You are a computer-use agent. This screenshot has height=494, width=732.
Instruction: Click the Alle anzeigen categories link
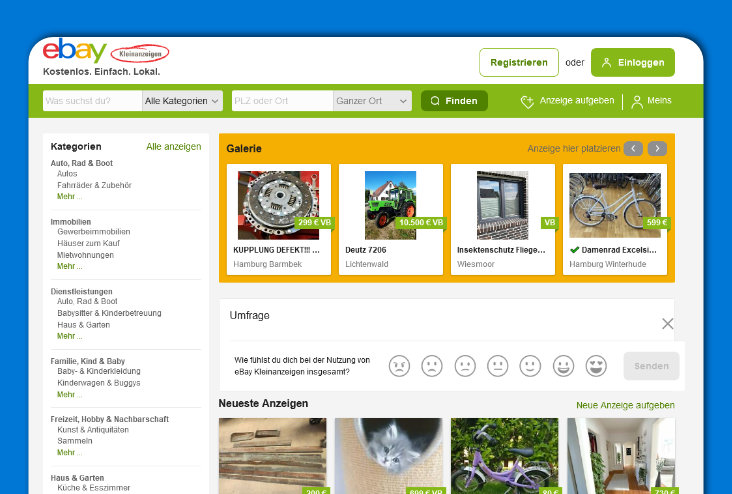point(173,146)
